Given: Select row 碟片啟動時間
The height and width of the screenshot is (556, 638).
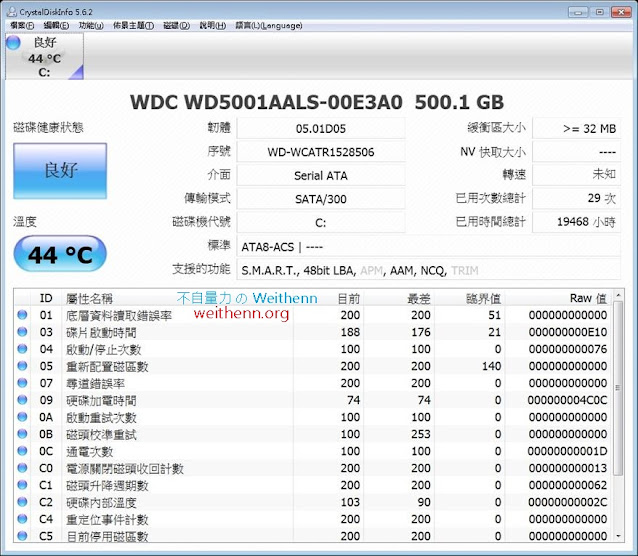Looking at the screenshot, I should (x=313, y=332).
